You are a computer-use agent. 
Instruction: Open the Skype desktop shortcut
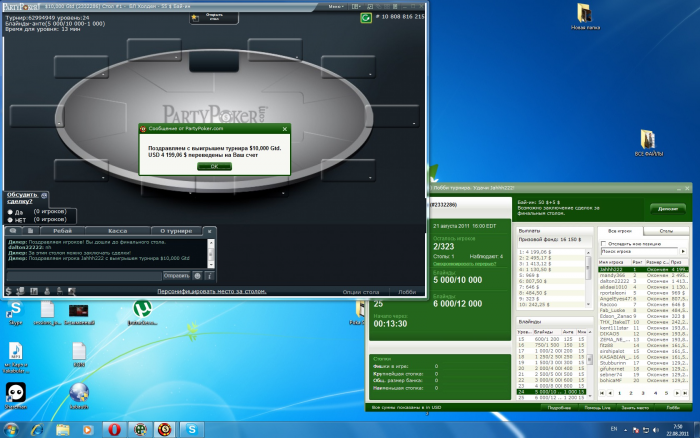[x=15, y=312]
